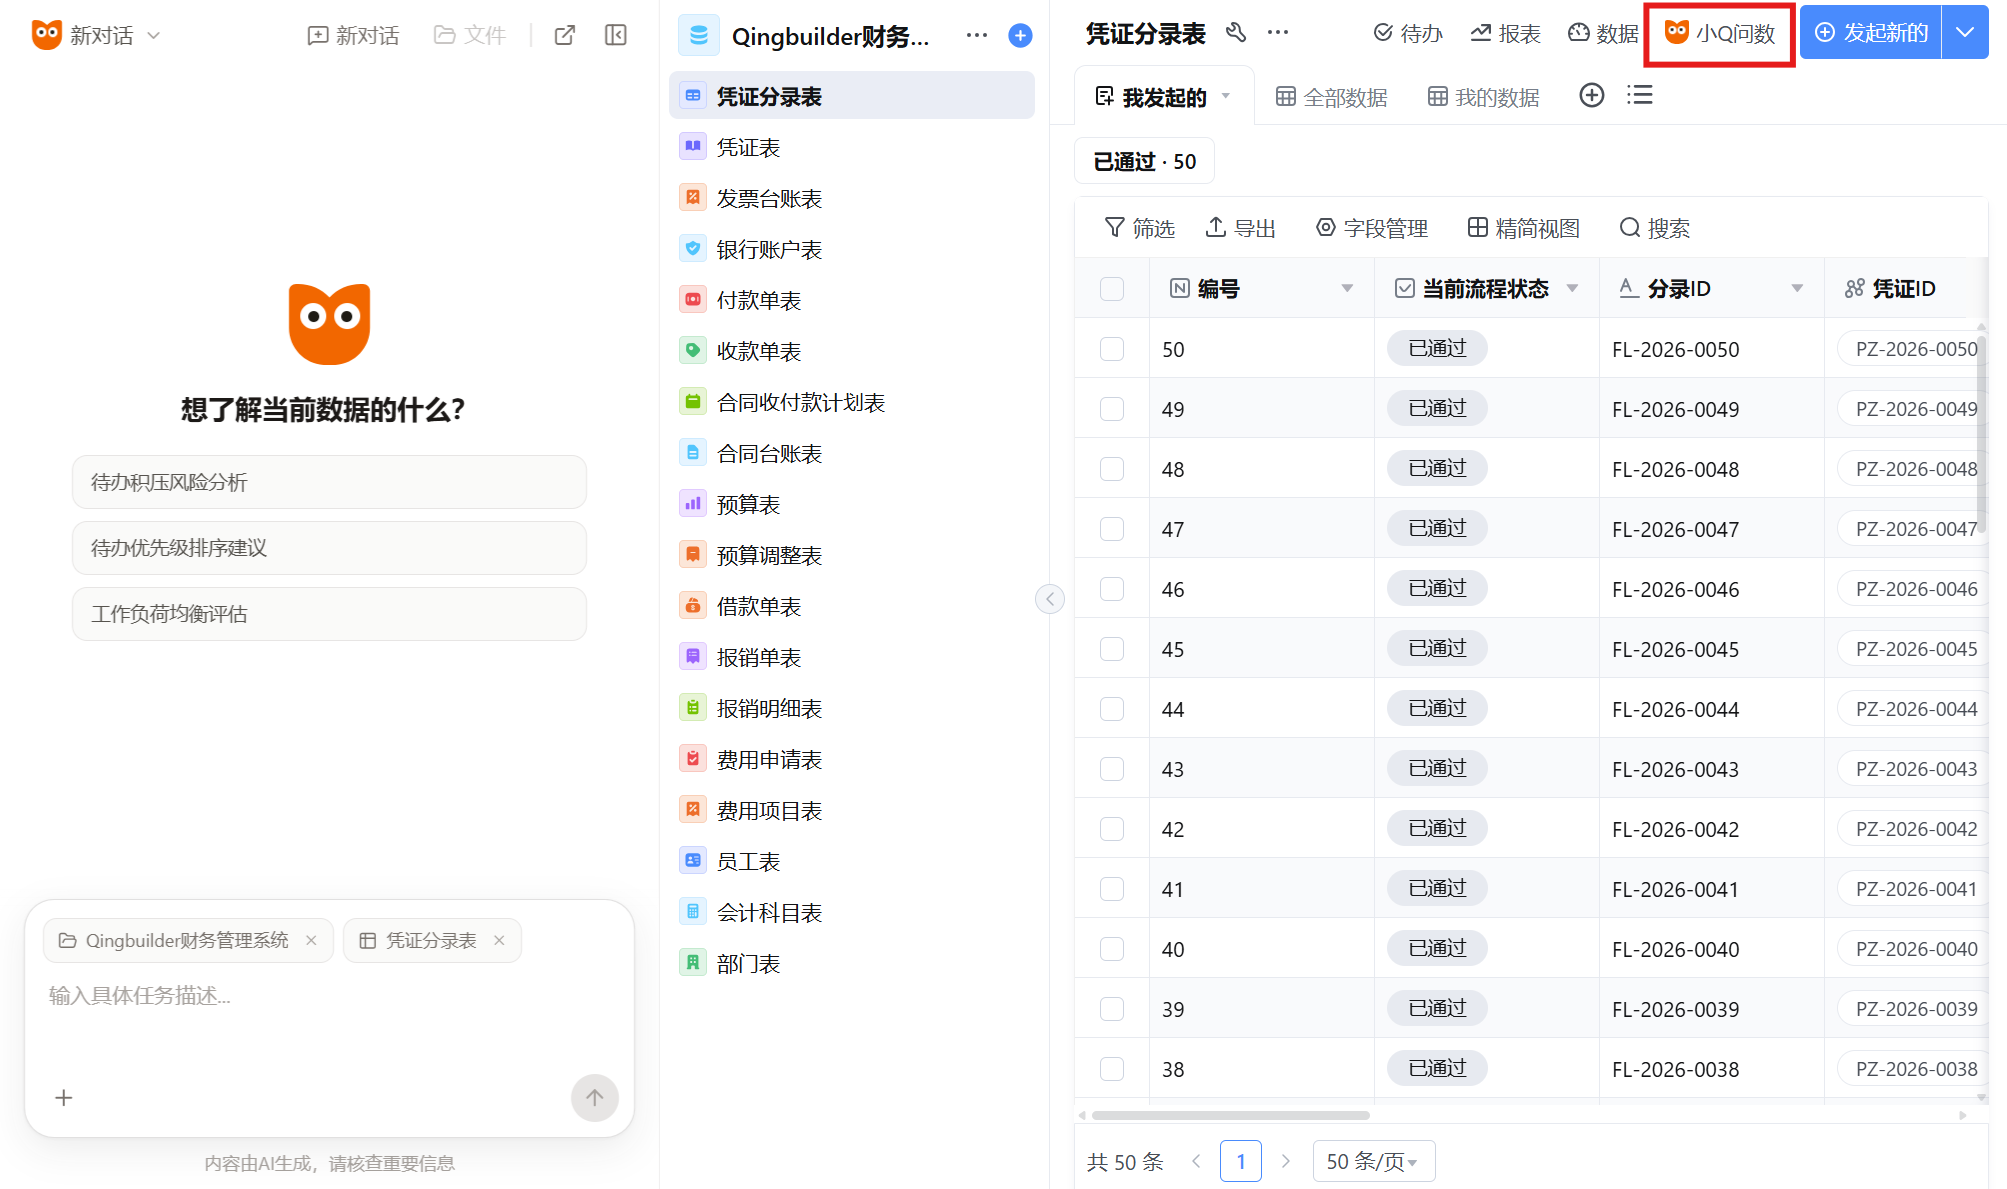Click the horizontal scrollbar under the table
The width and height of the screenshot is (2007, 1189).
tap(1230, 1115)
